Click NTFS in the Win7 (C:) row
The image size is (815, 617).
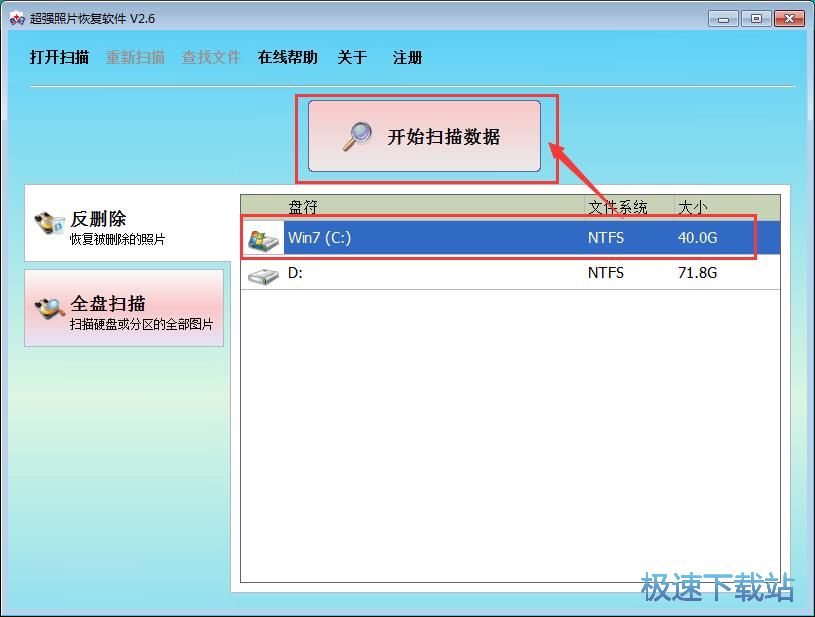click(606, 238)
